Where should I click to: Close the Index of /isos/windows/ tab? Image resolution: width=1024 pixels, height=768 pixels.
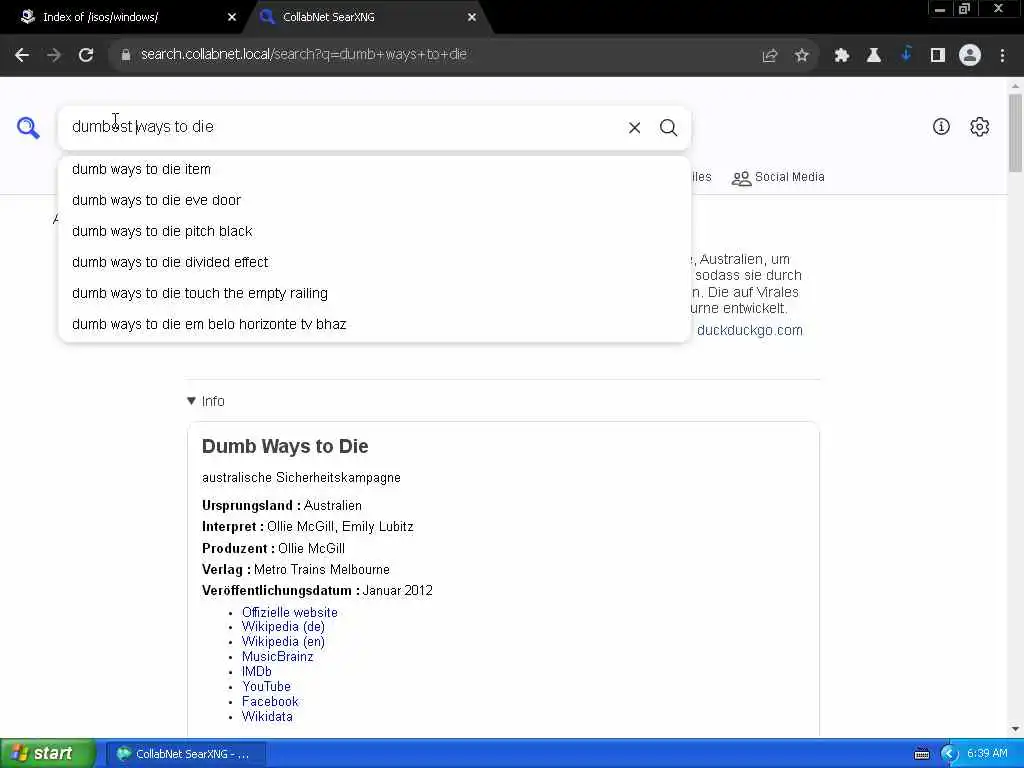tap(232, 17)
